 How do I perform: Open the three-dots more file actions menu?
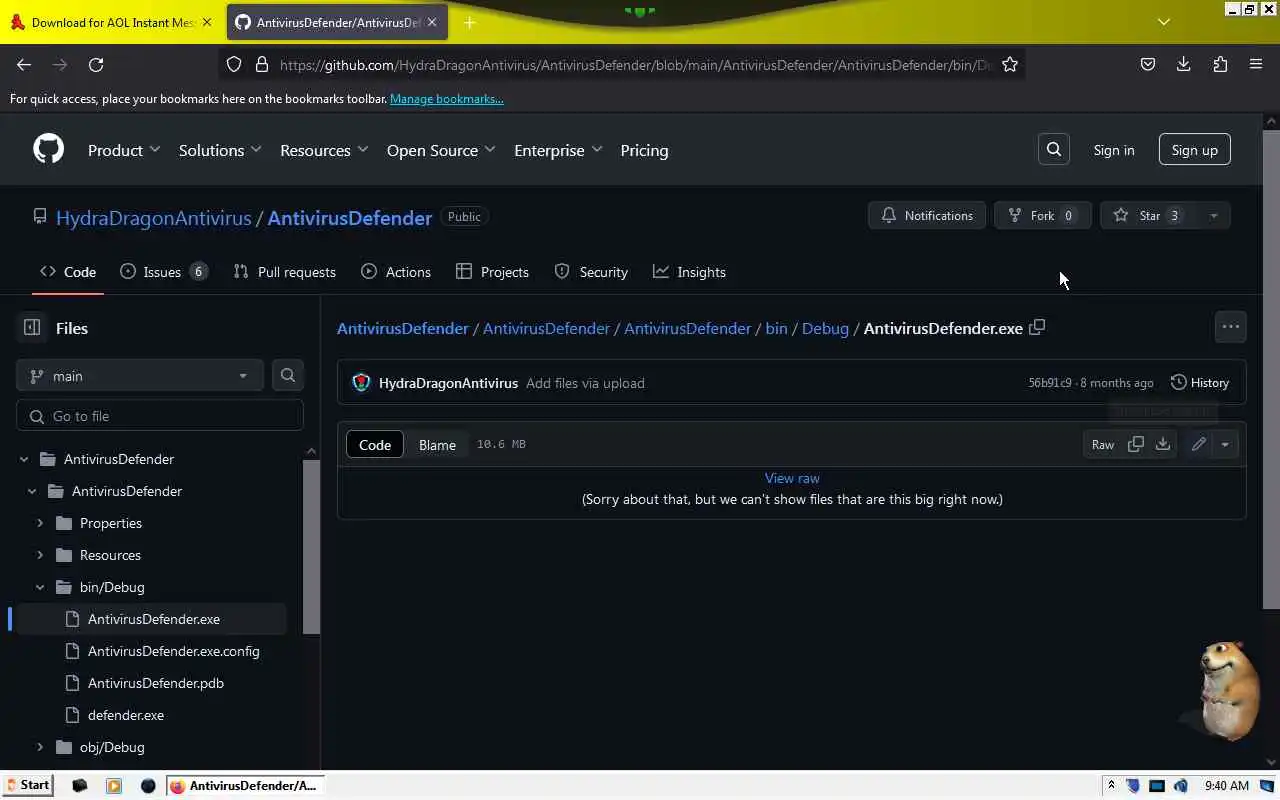[x=1230, y=327]
